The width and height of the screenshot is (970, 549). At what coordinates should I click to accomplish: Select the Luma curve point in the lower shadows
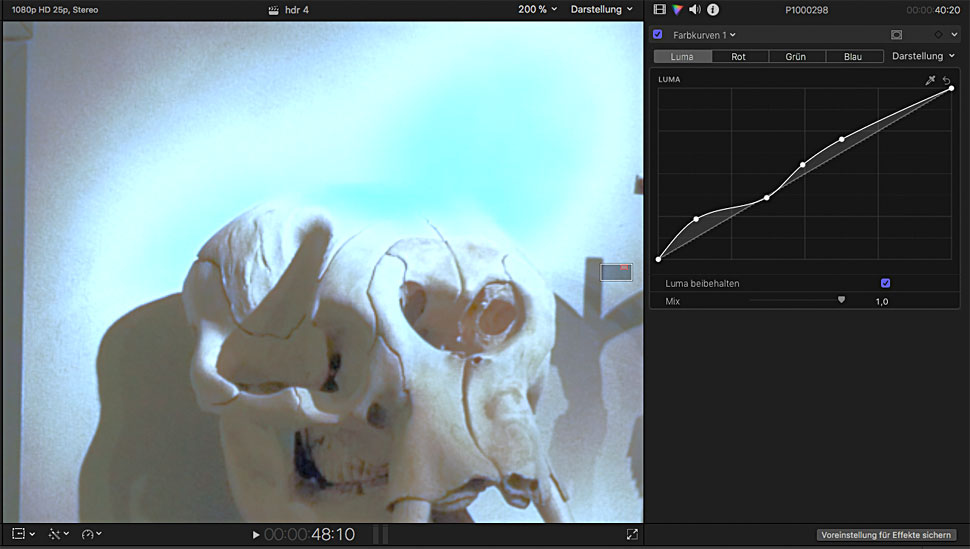pyautogui.click(x=697, y=219)
